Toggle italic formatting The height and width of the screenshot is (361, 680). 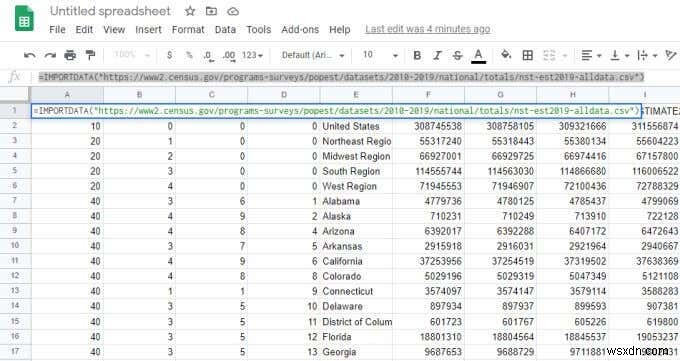438,56
